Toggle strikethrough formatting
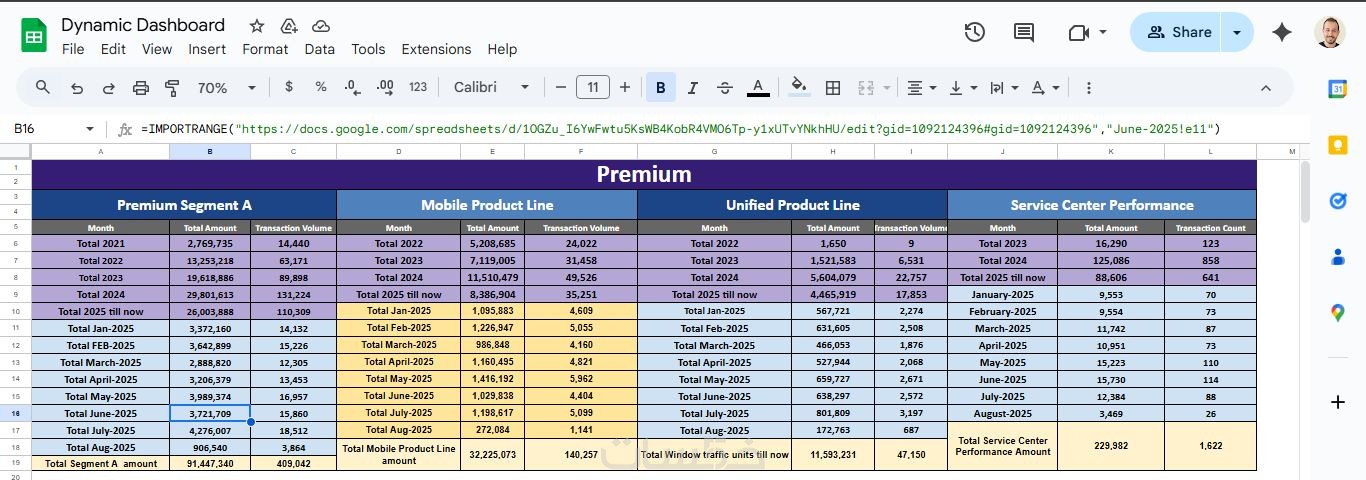Viewport: 1366px width, 480px height. pyautogui.click(x=725, y=88)
